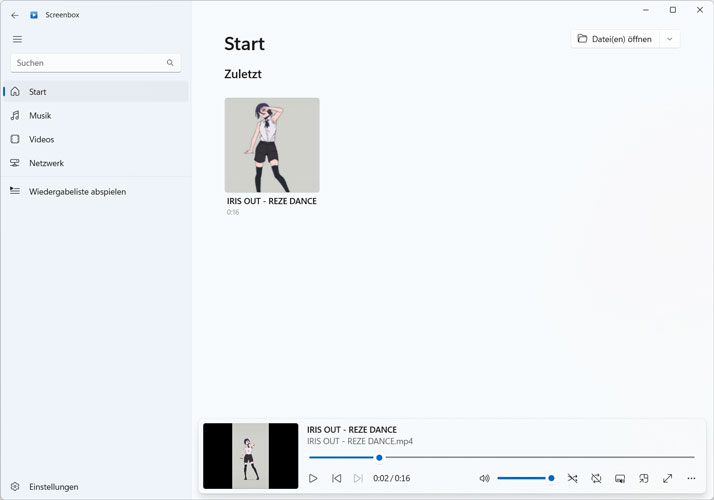Open the cast to device icon
The width and height of the screenshot is (714, 500).
[620, 479]
